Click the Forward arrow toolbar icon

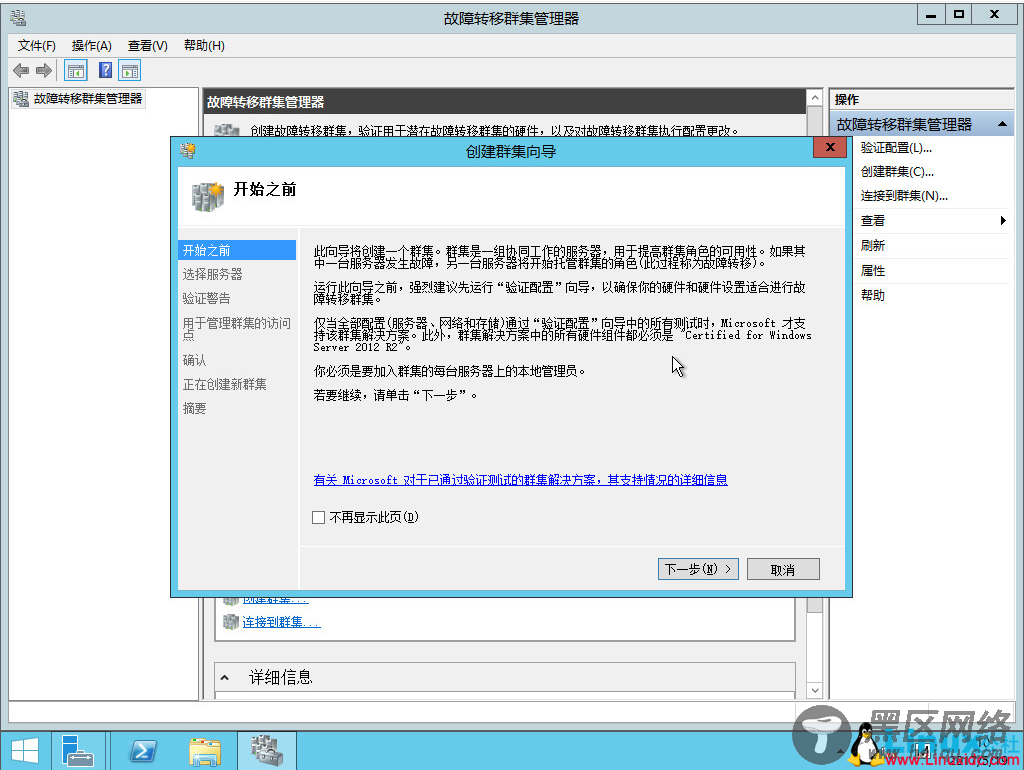[44, 70]
